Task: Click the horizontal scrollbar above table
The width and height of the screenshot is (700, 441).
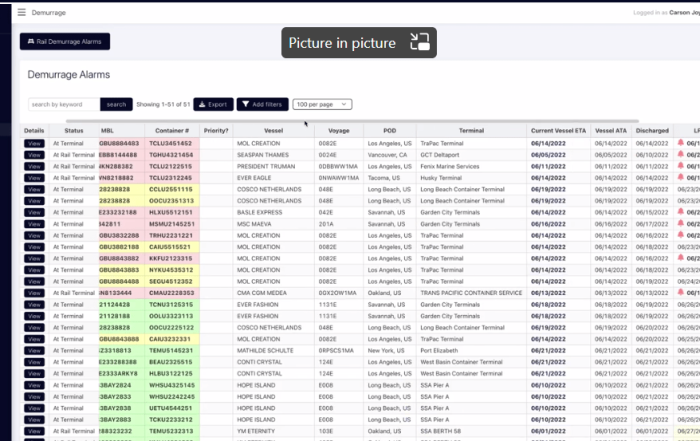Action: (x=352, y=121)
